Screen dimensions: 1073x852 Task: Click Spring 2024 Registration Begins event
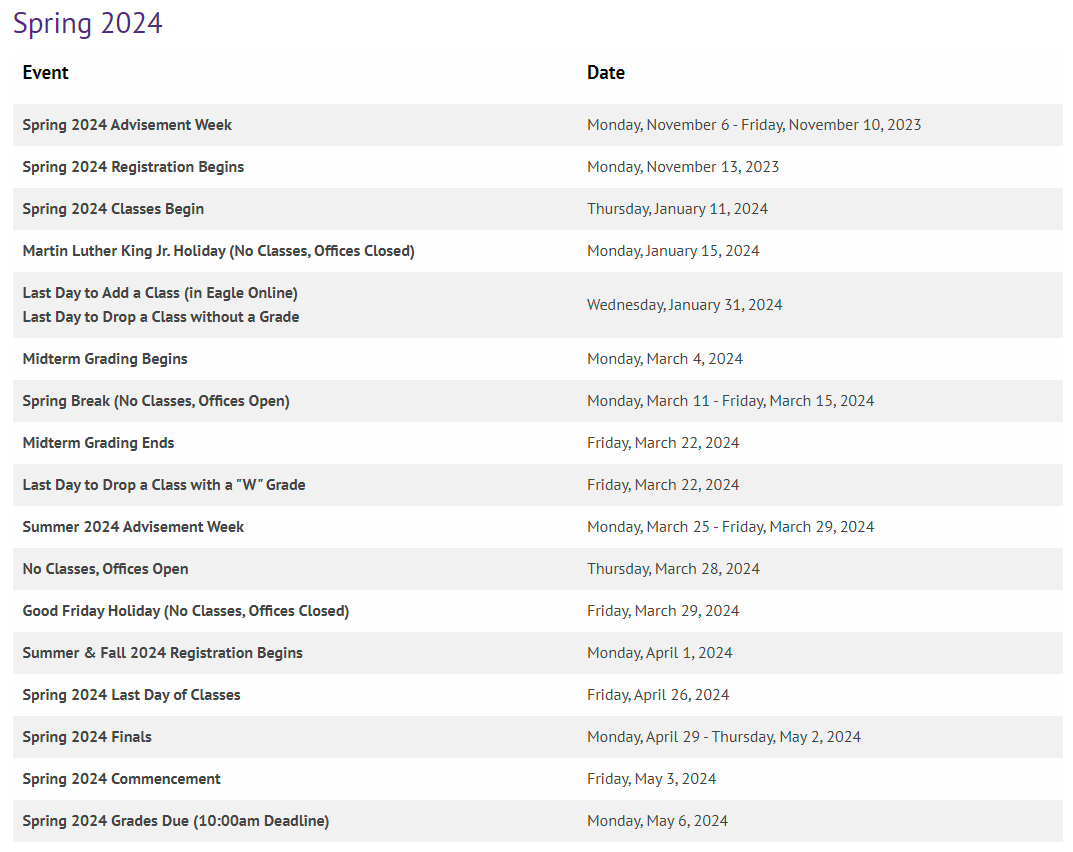[133, 167]
